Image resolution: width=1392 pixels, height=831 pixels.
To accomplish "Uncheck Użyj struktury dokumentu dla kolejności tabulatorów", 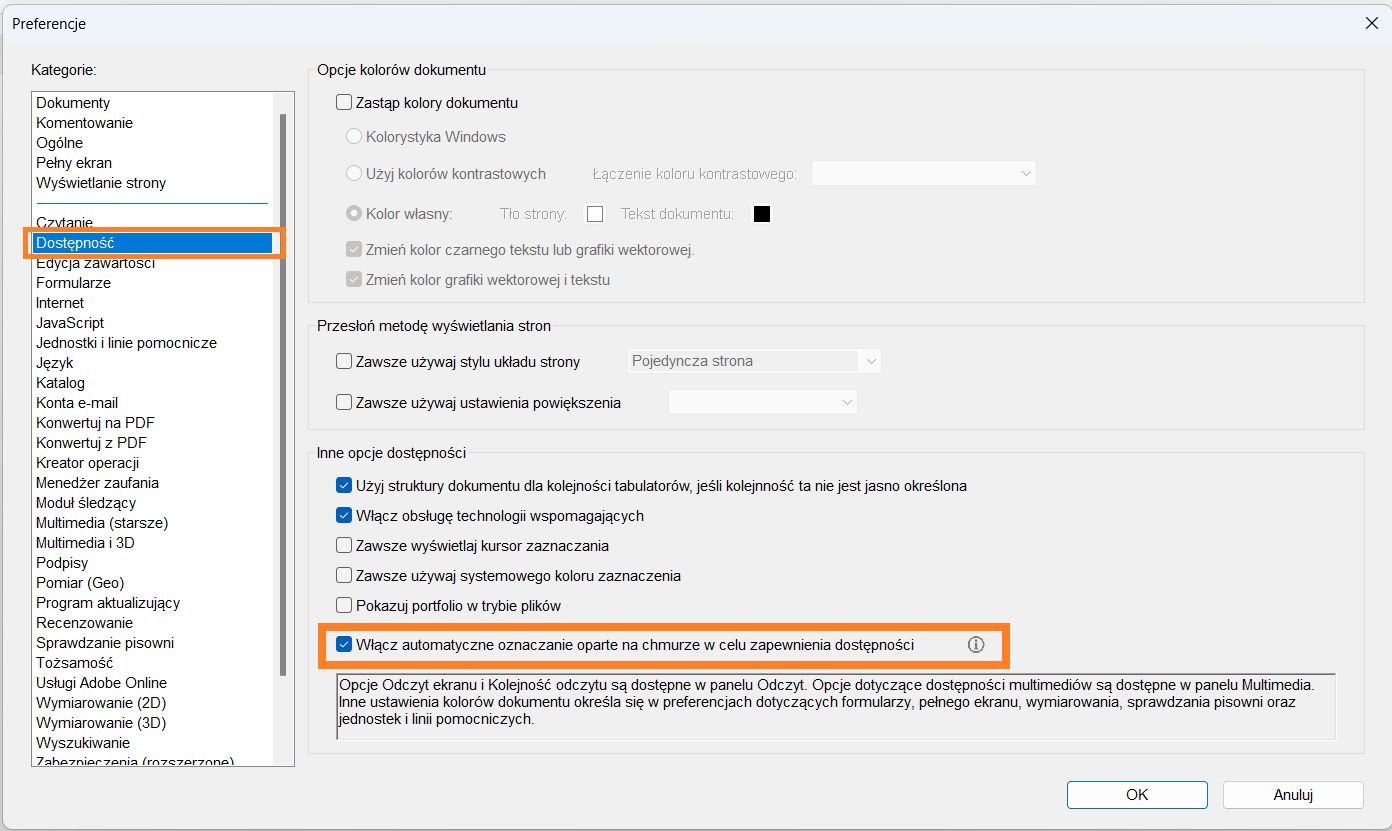I will coord(345,486).
